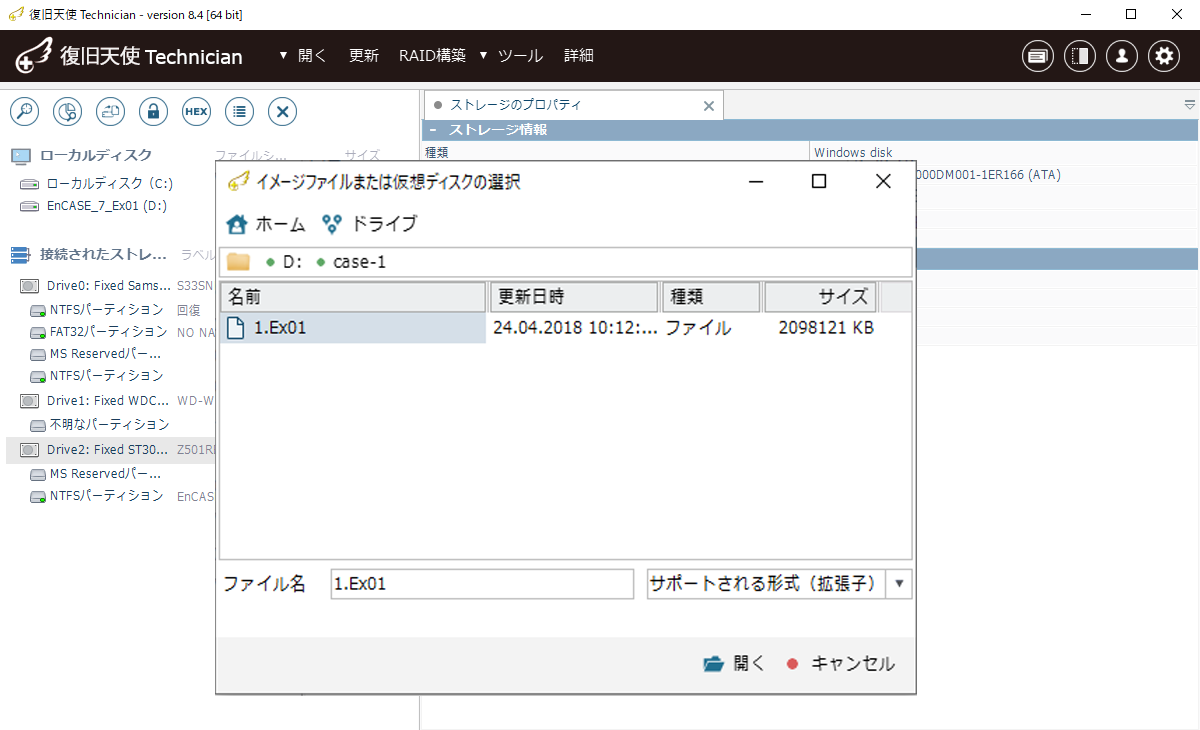Screen dimensions: 1200x730
Task: Click the 開く button in dialog
Action: (x=734, y=663)
